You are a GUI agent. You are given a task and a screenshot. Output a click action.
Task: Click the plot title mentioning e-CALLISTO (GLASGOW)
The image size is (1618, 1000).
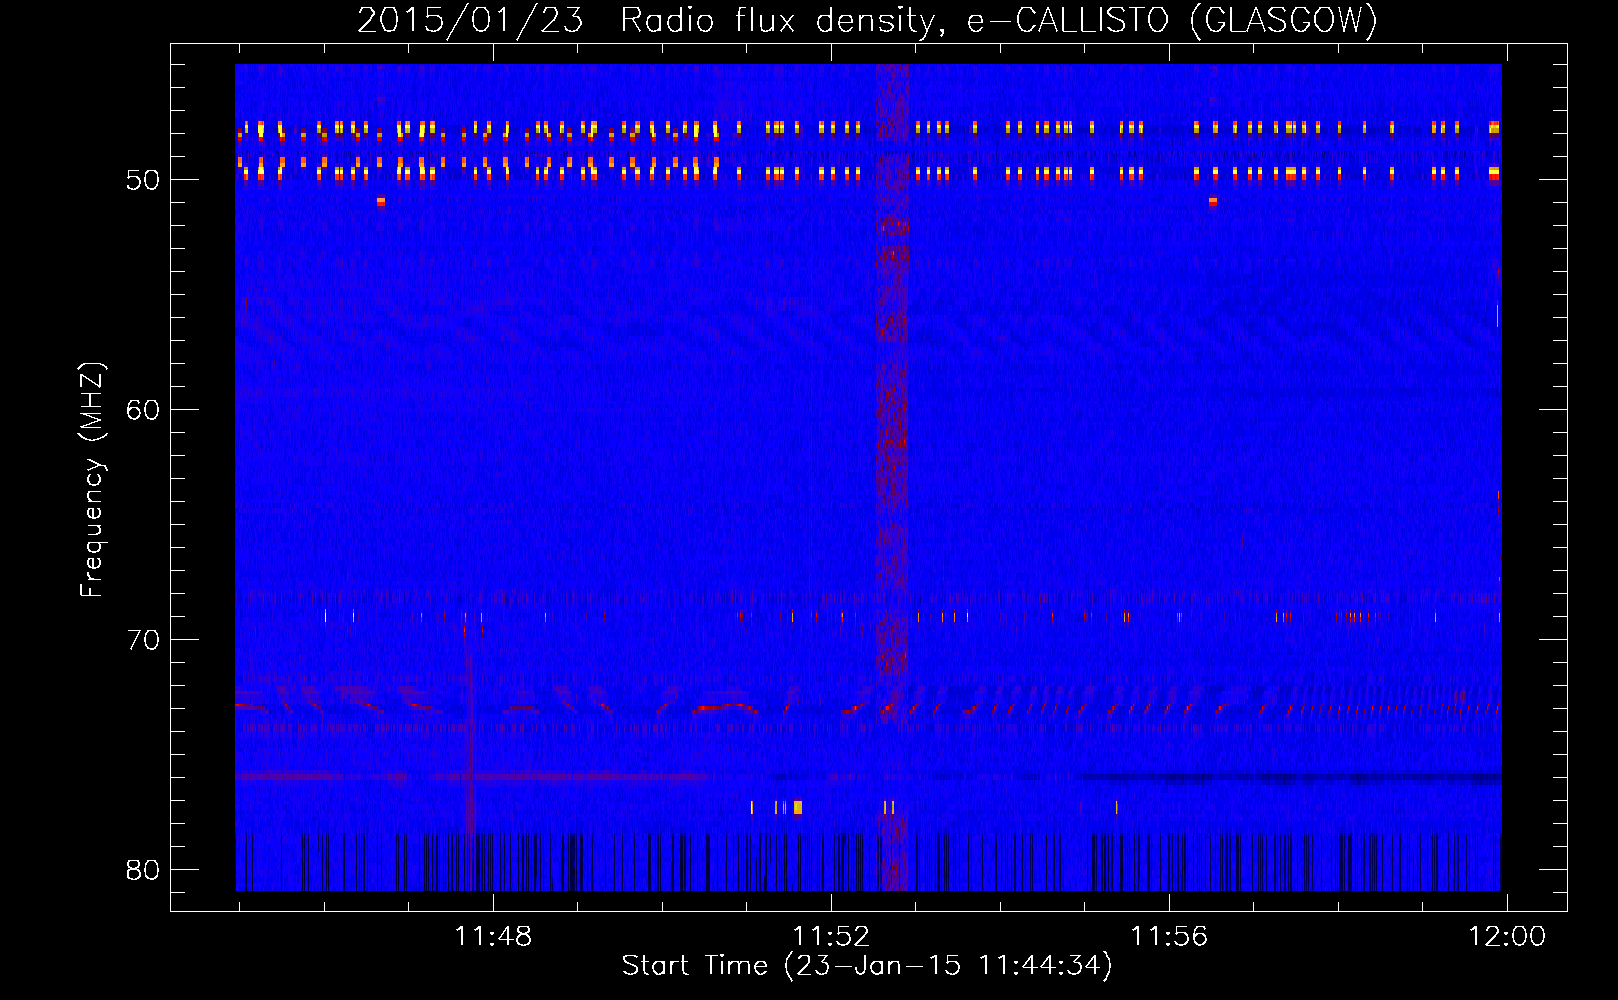(867, 20)
